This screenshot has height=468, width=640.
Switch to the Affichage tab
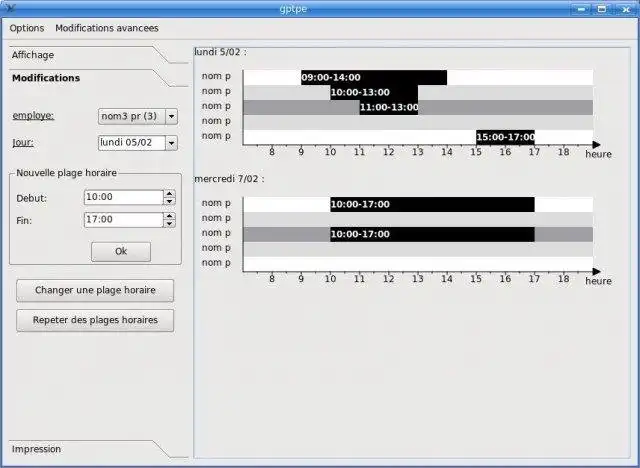tap(33, 55)
